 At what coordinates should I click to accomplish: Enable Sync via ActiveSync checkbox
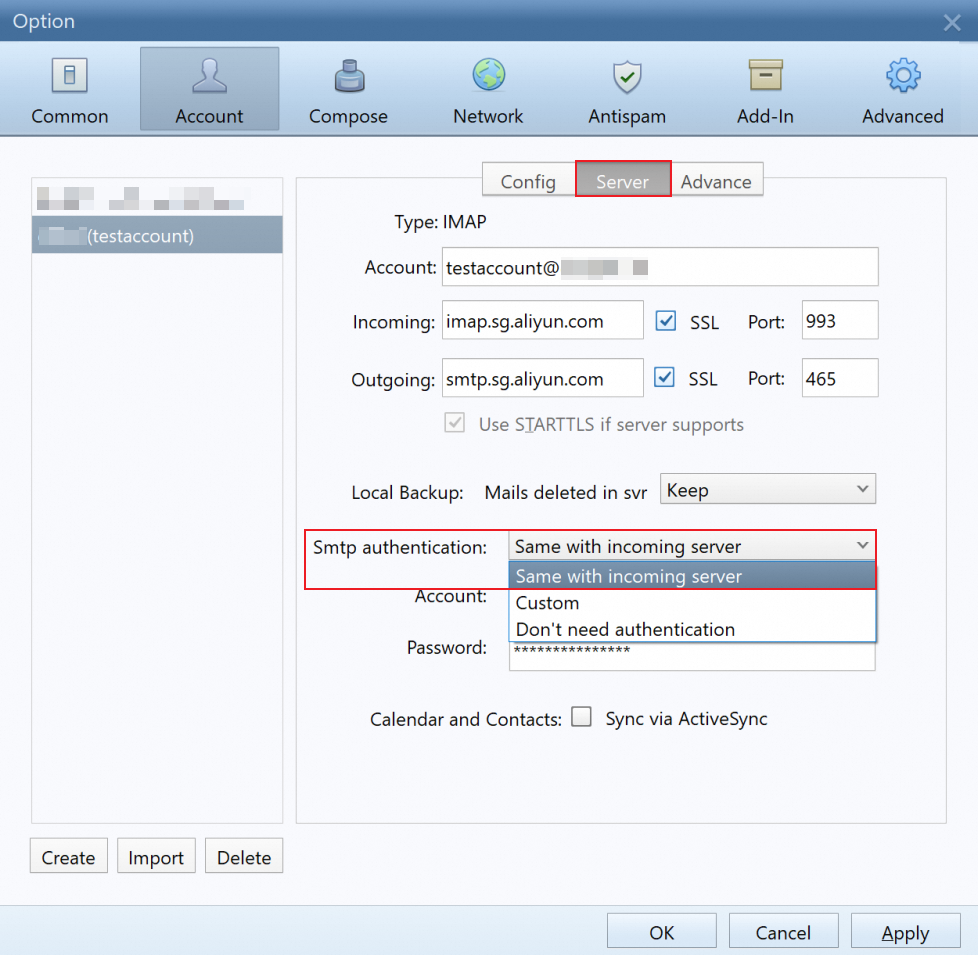tap(581, 717)
